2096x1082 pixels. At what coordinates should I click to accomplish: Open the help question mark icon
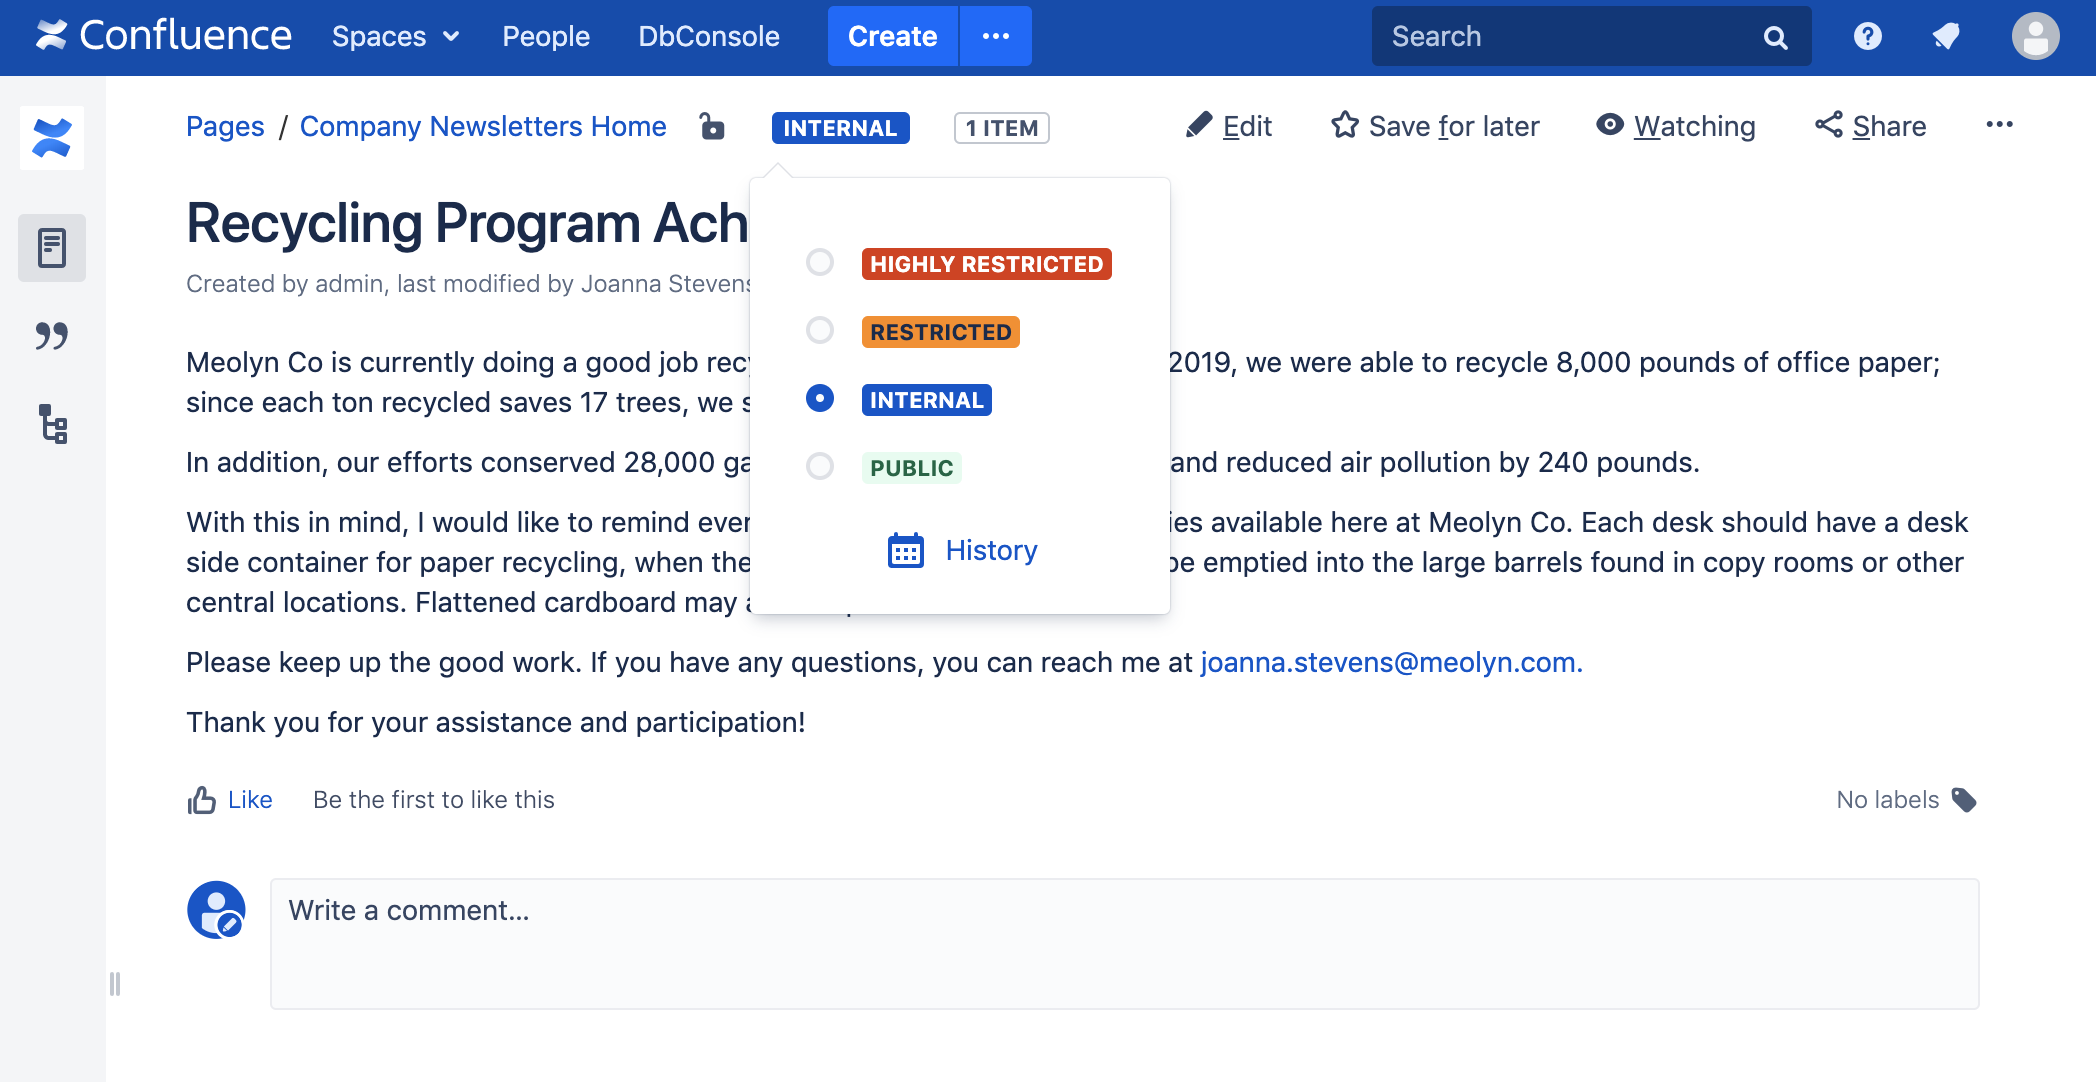[x=1867, y=37]
